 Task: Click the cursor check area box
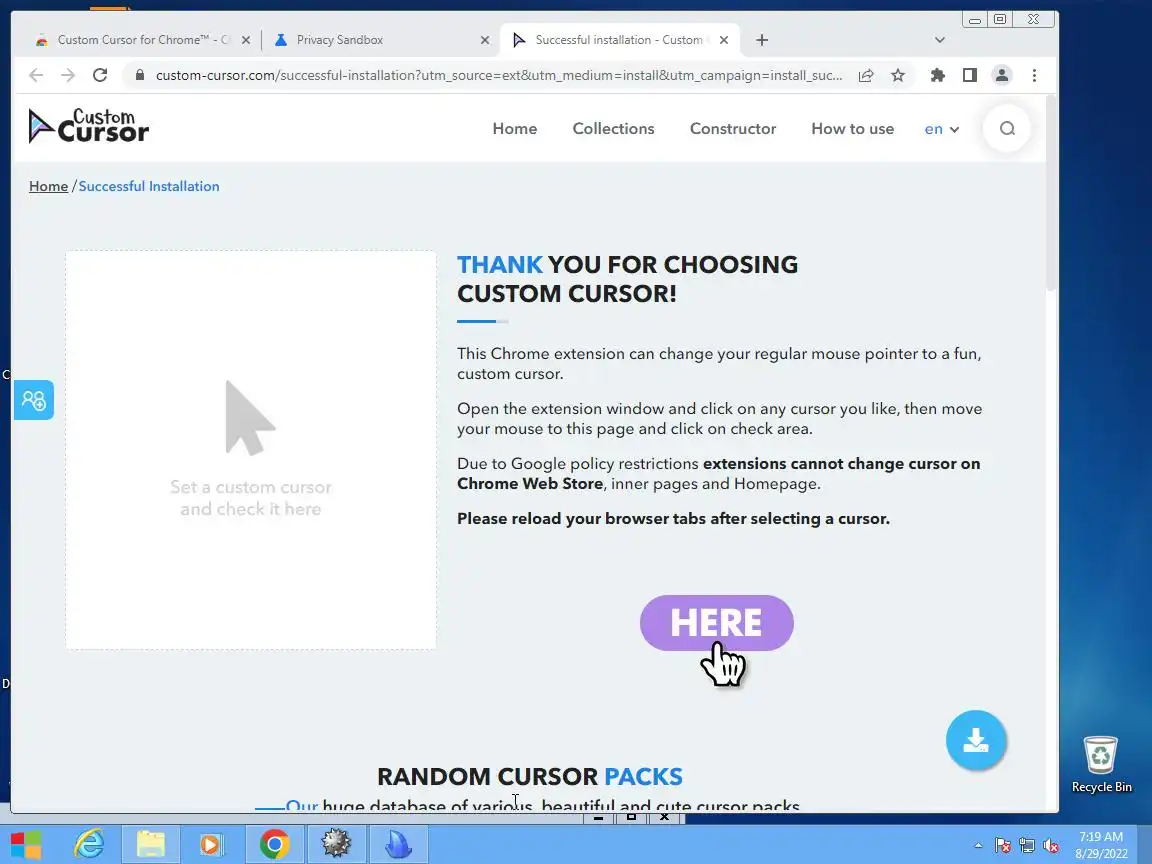(x=251, y=450)
